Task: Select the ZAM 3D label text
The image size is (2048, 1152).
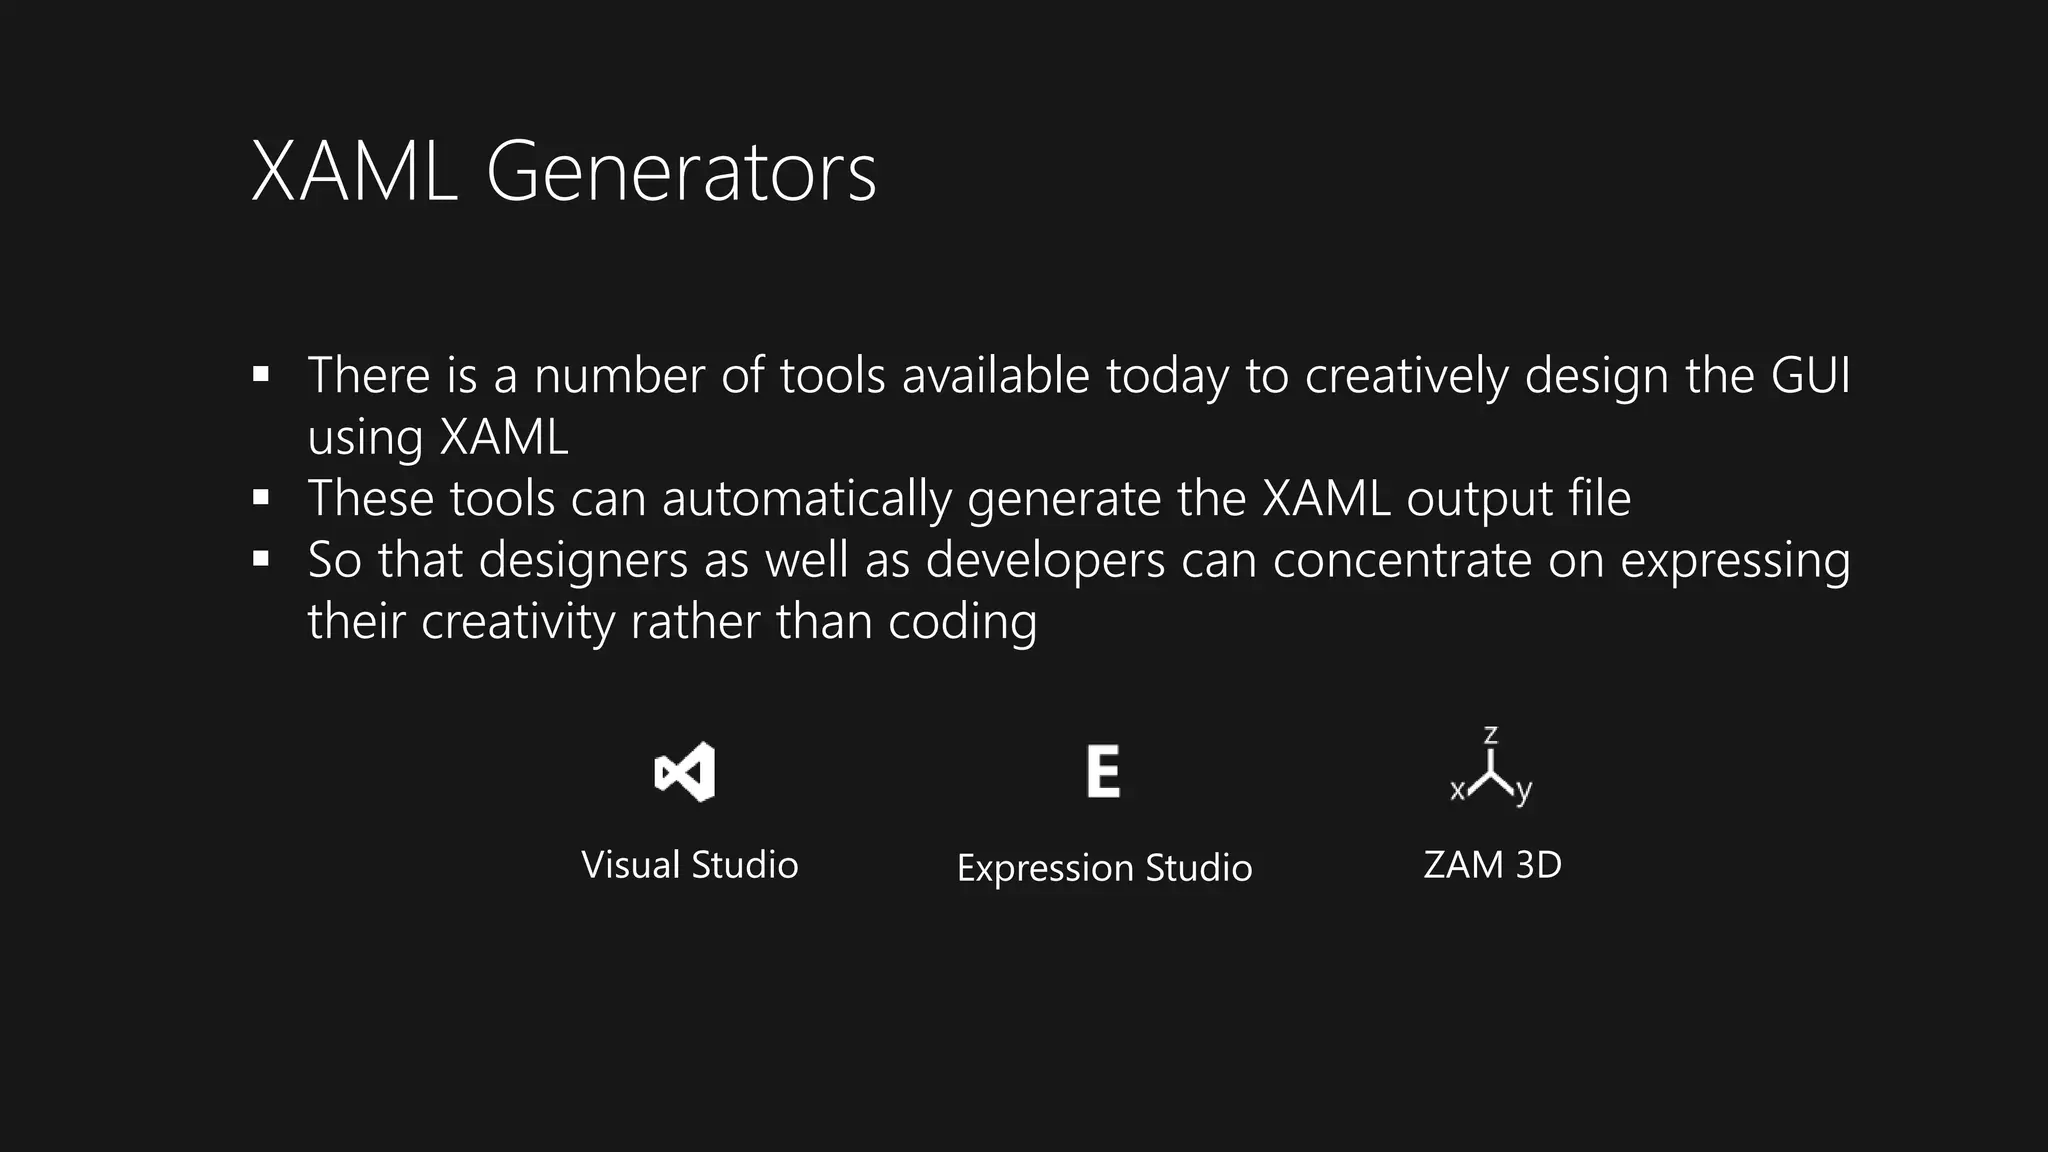Action: [1492, 865]
